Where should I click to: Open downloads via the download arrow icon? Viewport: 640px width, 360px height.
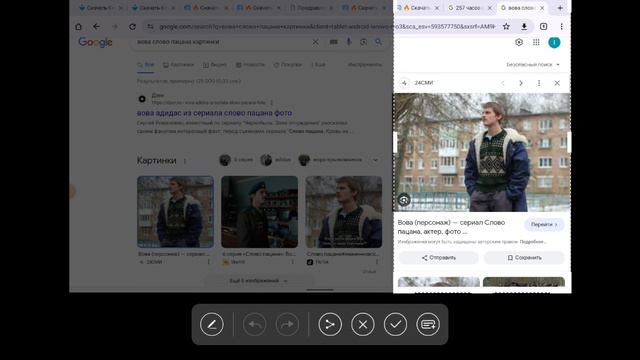tap(524, 27)
